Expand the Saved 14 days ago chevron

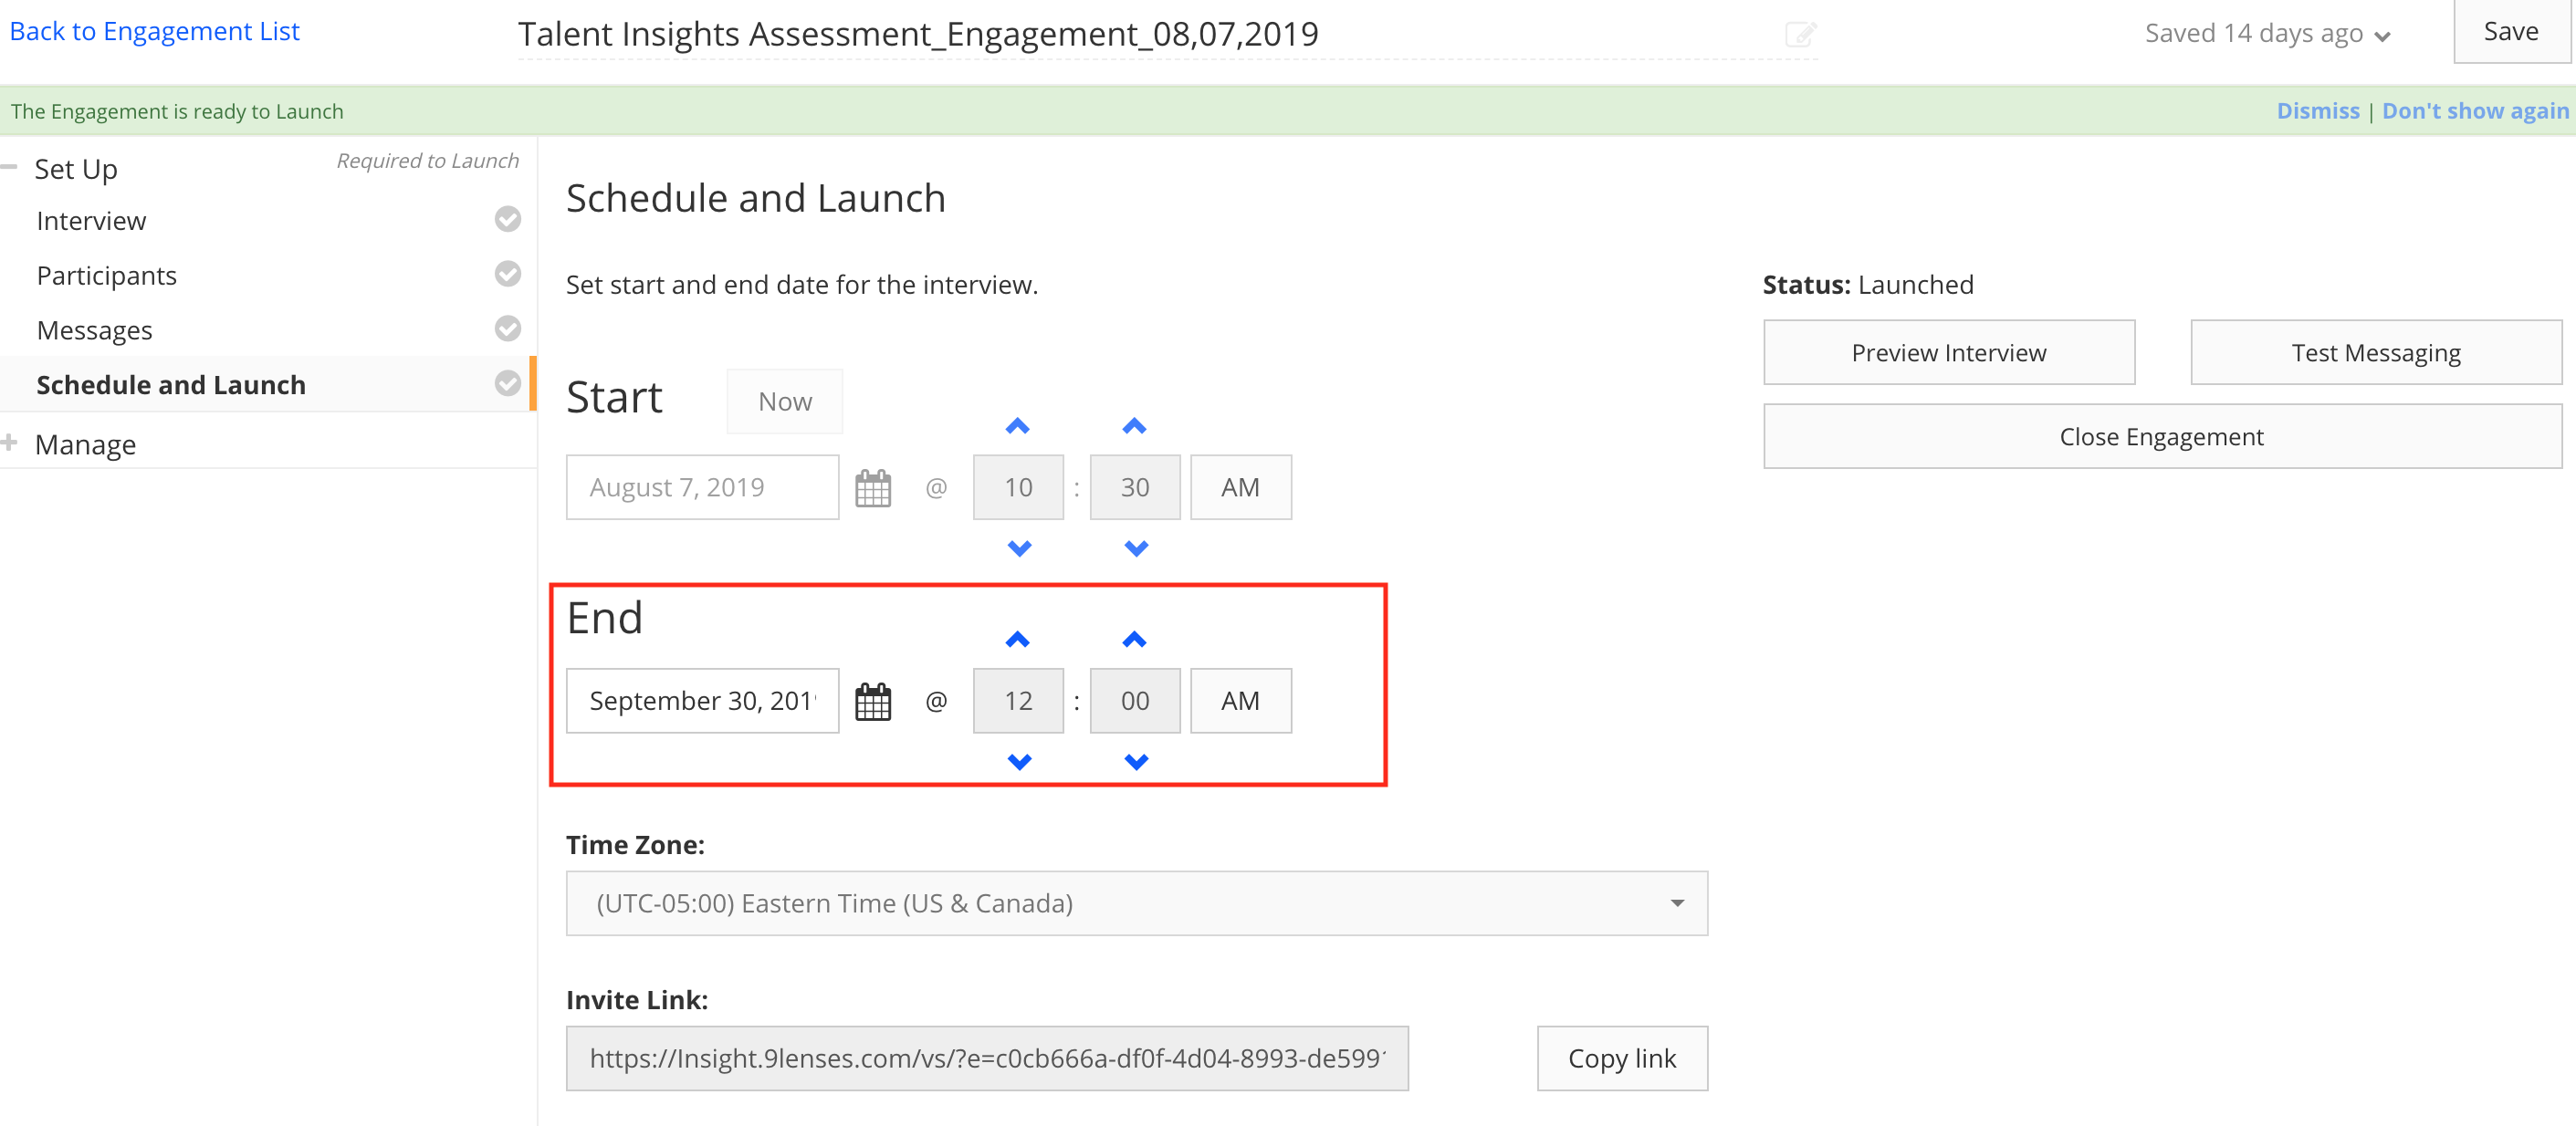[x=2382, y=37]
